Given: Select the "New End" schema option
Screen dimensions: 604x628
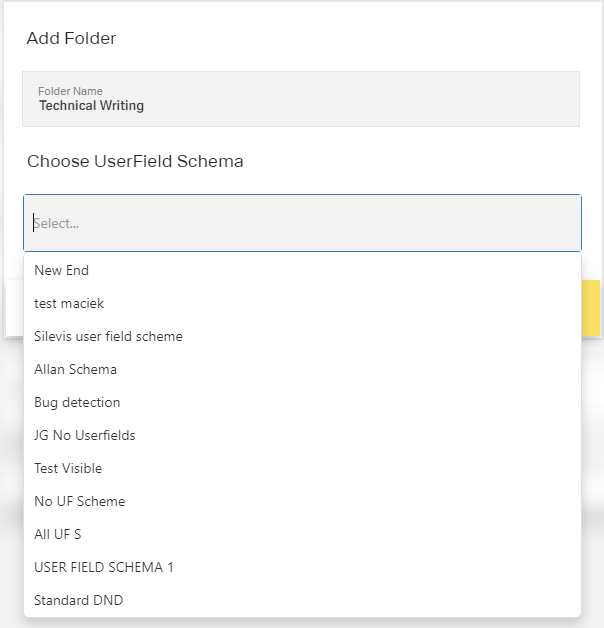Looking at the screenshot, I should (62, 270).
